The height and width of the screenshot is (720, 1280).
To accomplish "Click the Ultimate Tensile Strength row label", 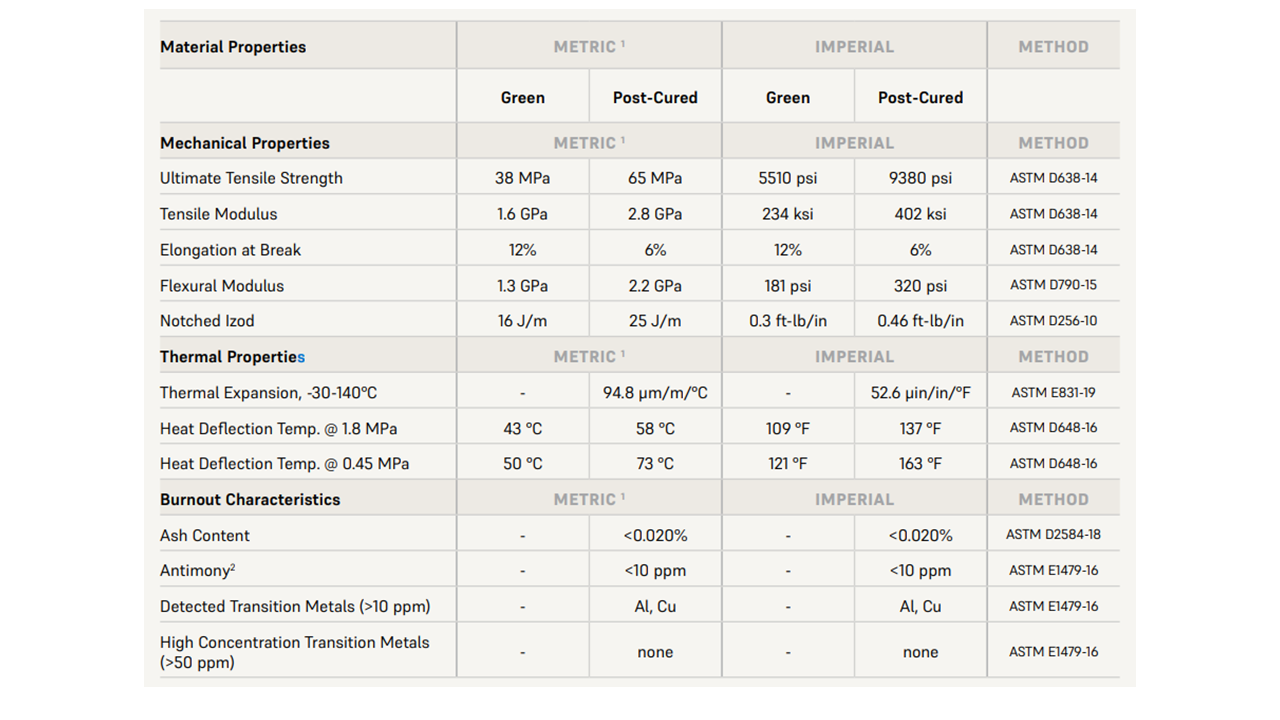I will click(x=251, y=178).
